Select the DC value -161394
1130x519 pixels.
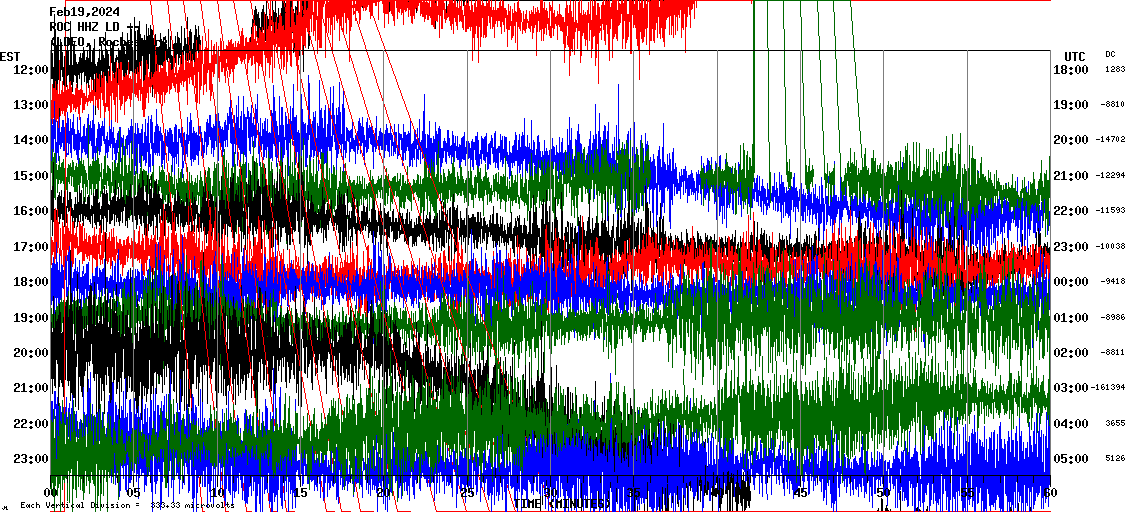pos(1110,388)
